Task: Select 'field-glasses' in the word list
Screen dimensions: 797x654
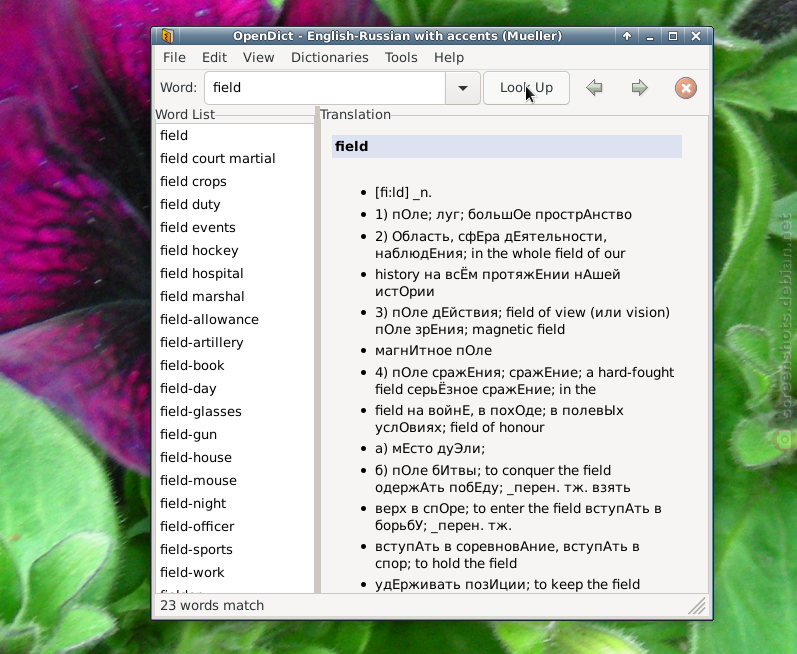Action: [235, 412]
